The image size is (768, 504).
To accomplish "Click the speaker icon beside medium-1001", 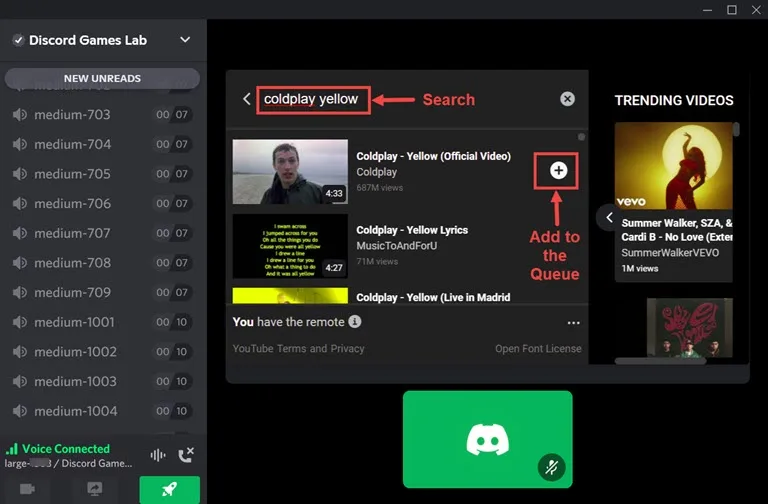I will coord(20,322).
